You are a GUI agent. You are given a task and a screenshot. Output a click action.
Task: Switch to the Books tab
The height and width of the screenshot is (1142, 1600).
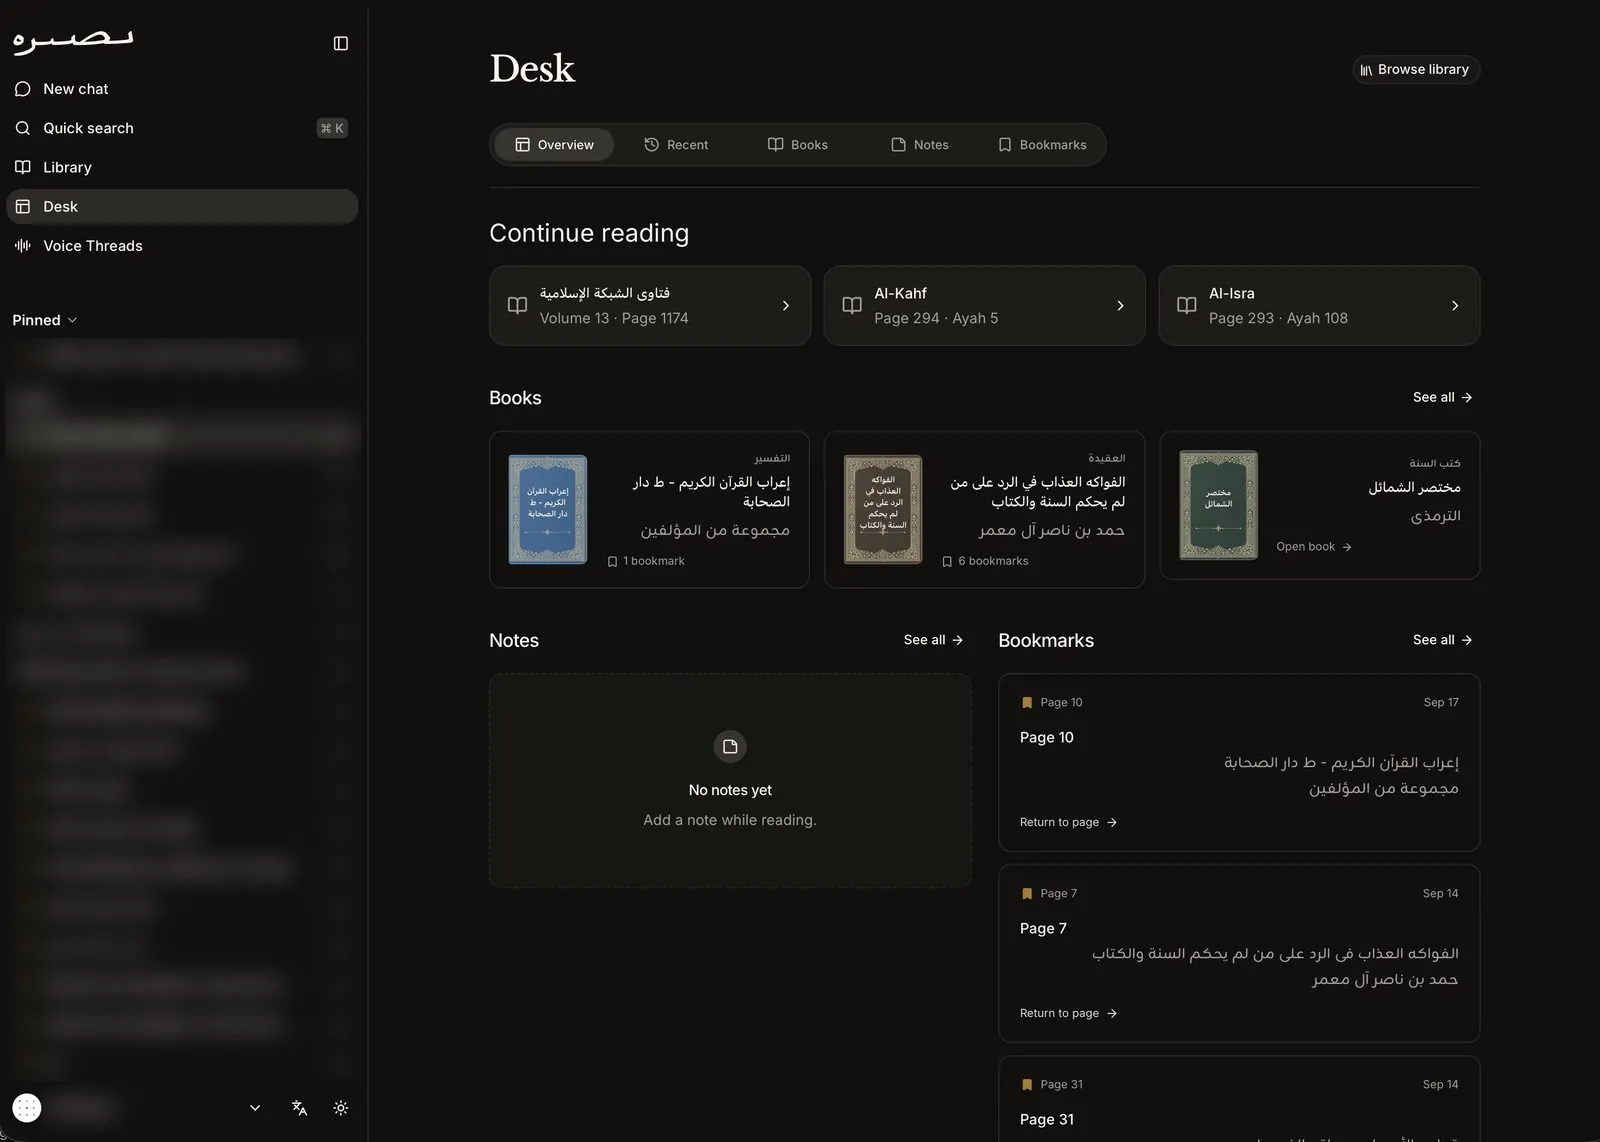tap(798, 145)
